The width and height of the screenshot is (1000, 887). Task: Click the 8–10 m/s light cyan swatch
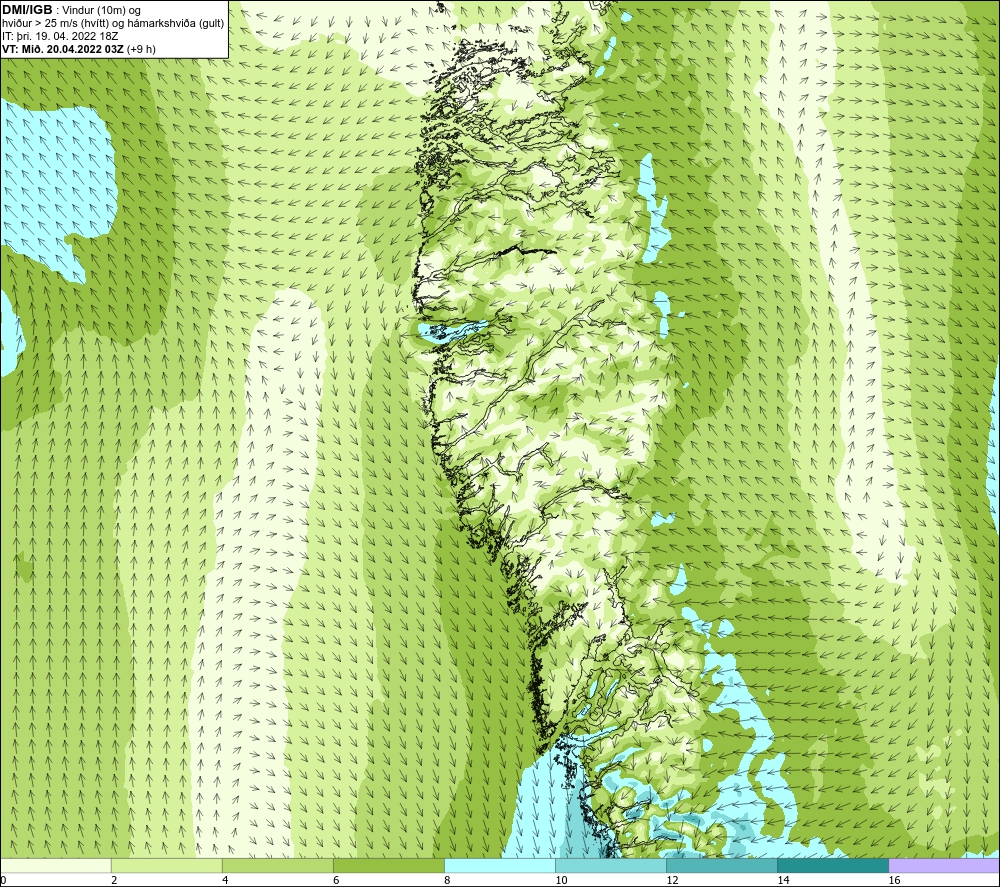(499, 866)
